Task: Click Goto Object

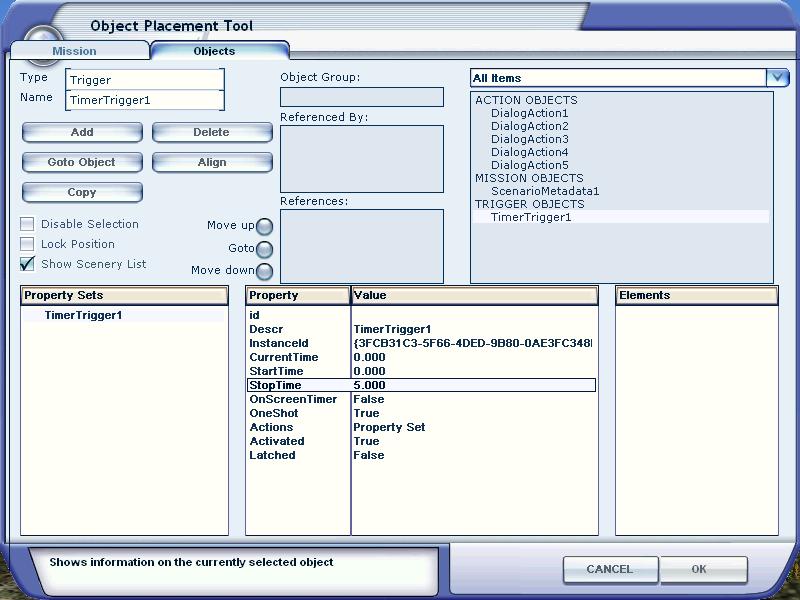Action: (x=81, y=162)
